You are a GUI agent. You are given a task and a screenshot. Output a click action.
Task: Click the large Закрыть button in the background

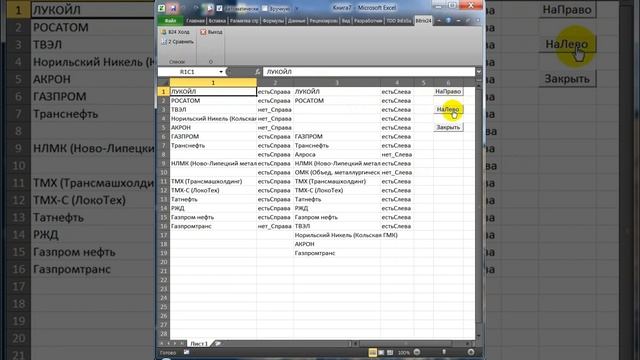pyautogui.click(x=567, y=78)
